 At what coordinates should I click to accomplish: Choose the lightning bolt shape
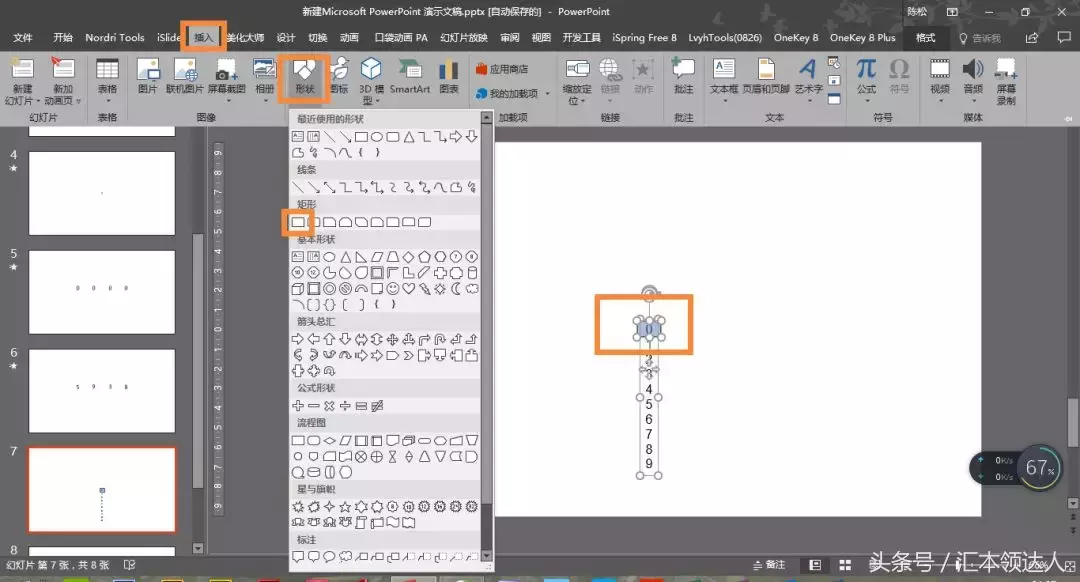click(424, 289)
